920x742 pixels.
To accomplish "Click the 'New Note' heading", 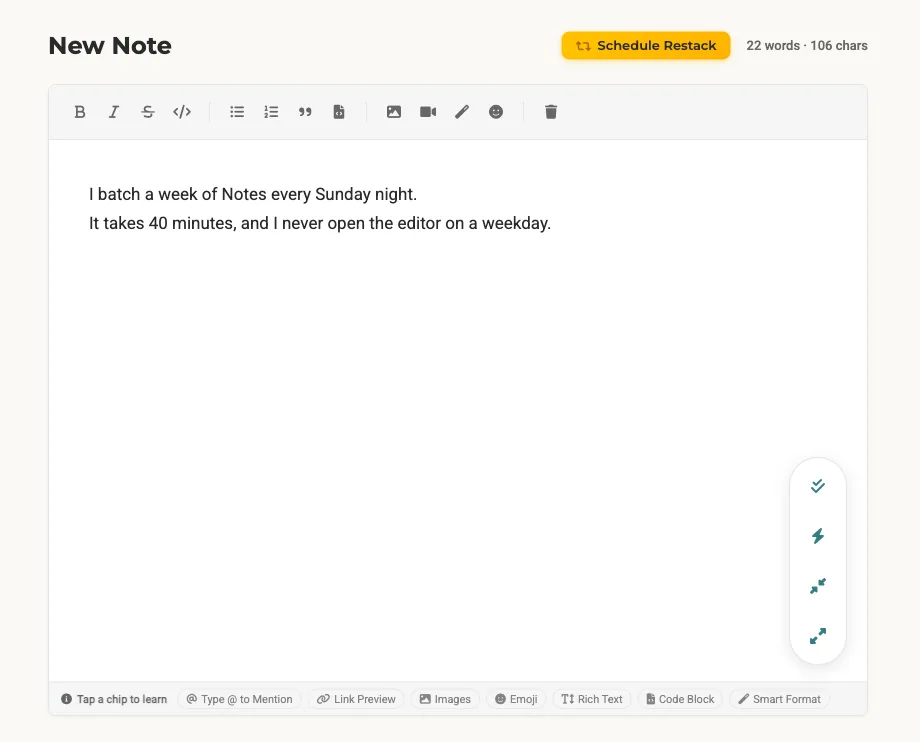I will pos(110,46).
